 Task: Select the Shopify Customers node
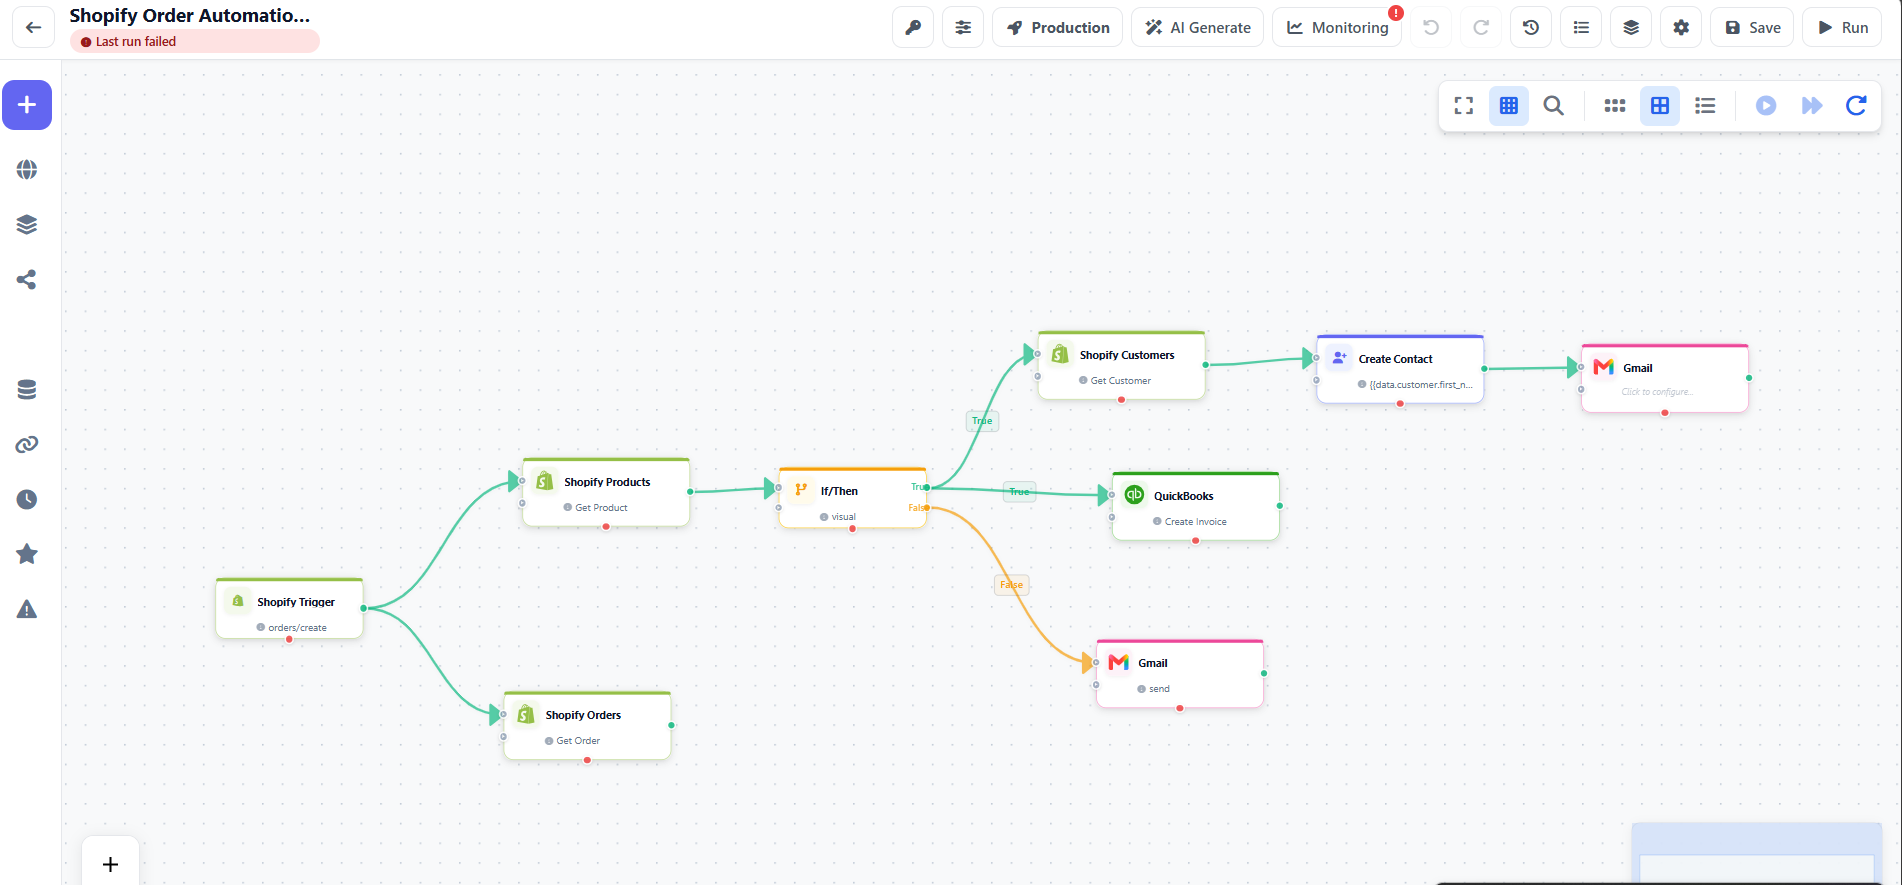[1122, 365]
